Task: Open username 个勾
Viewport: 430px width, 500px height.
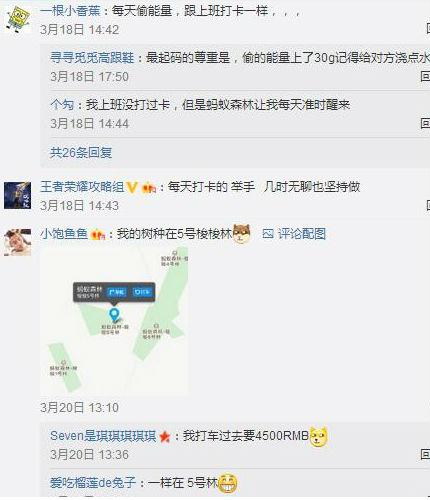Action: pos(62,105)
